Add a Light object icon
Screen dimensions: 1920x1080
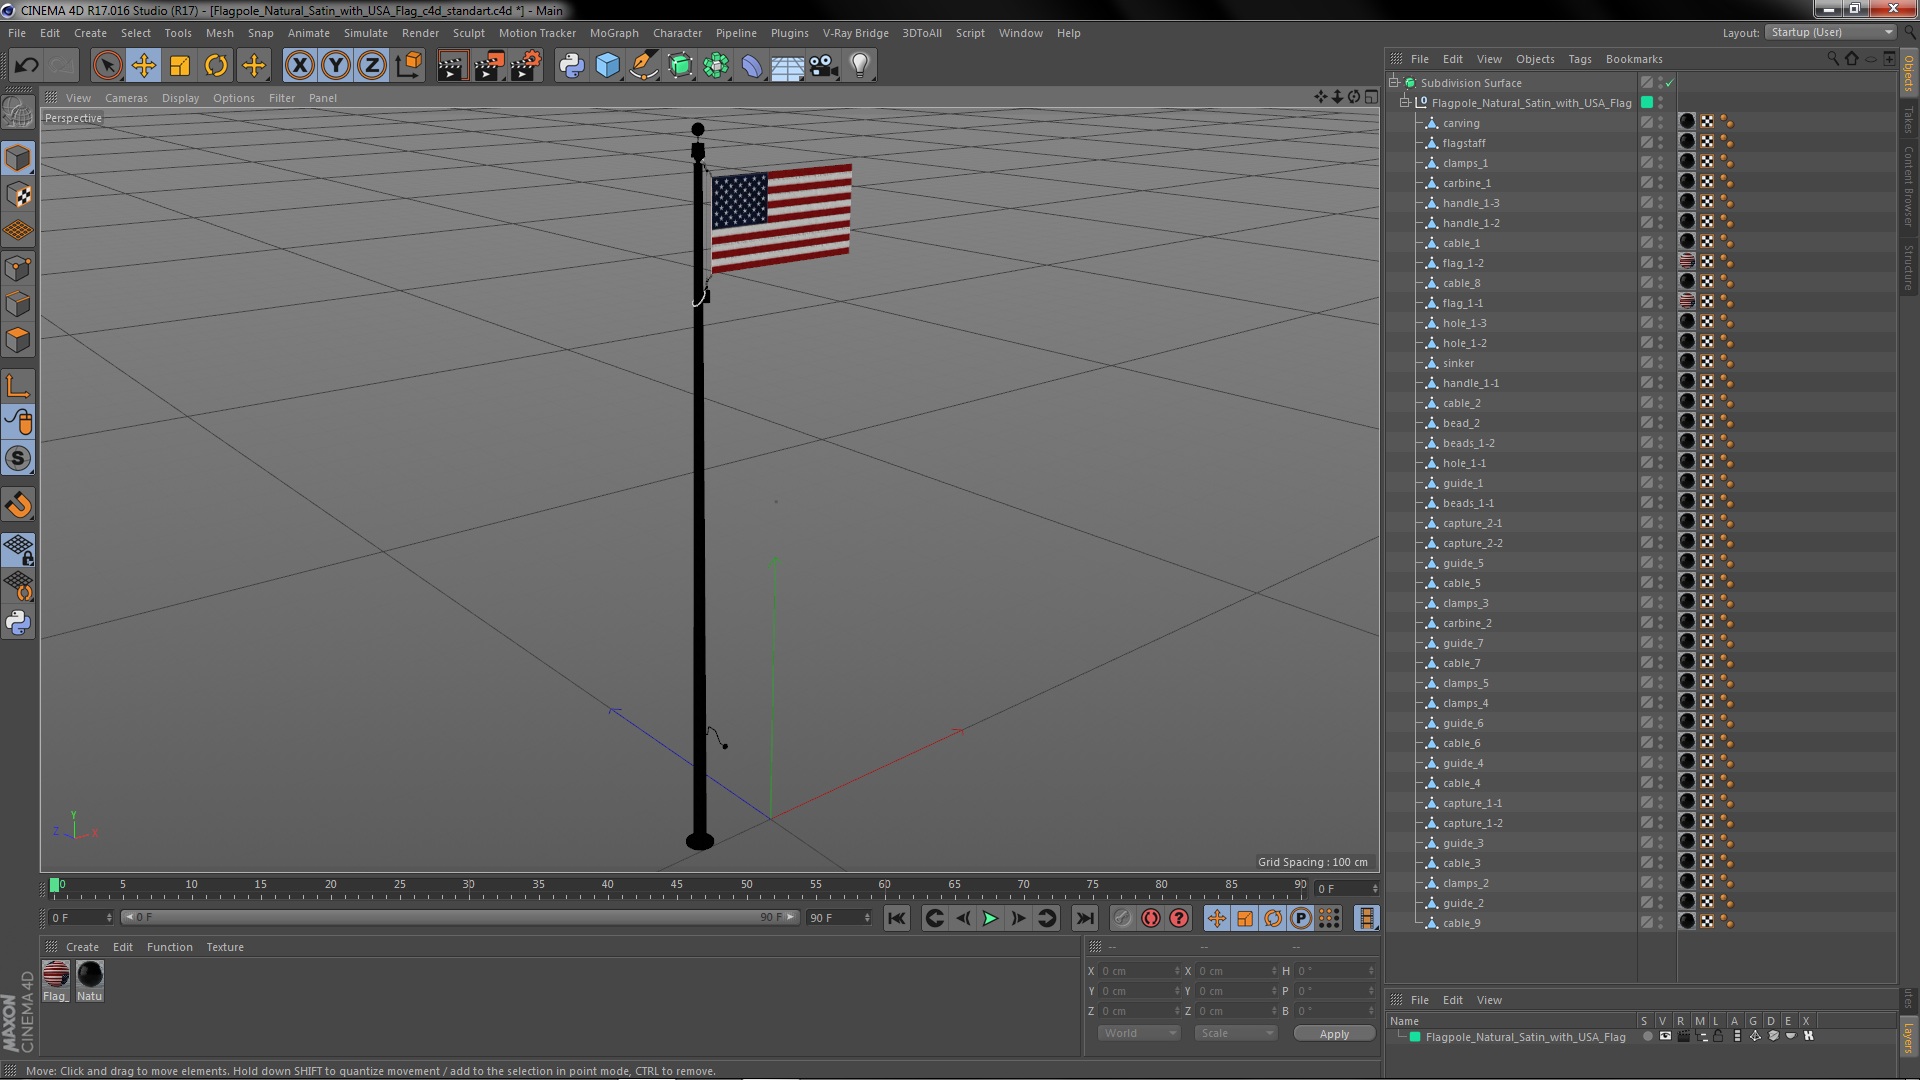tap(860, 66)
